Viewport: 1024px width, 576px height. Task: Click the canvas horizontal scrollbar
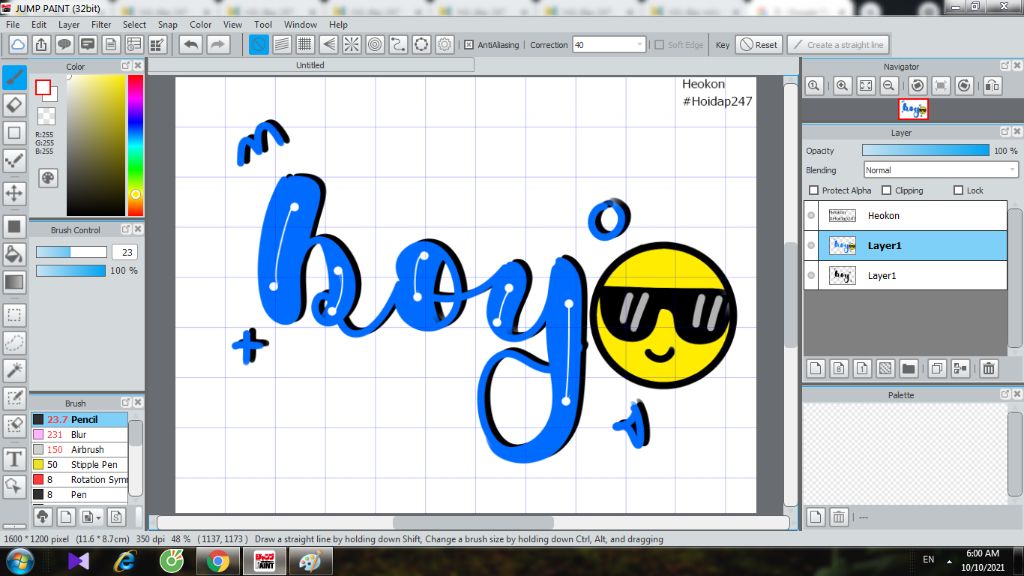click(473, 522)
